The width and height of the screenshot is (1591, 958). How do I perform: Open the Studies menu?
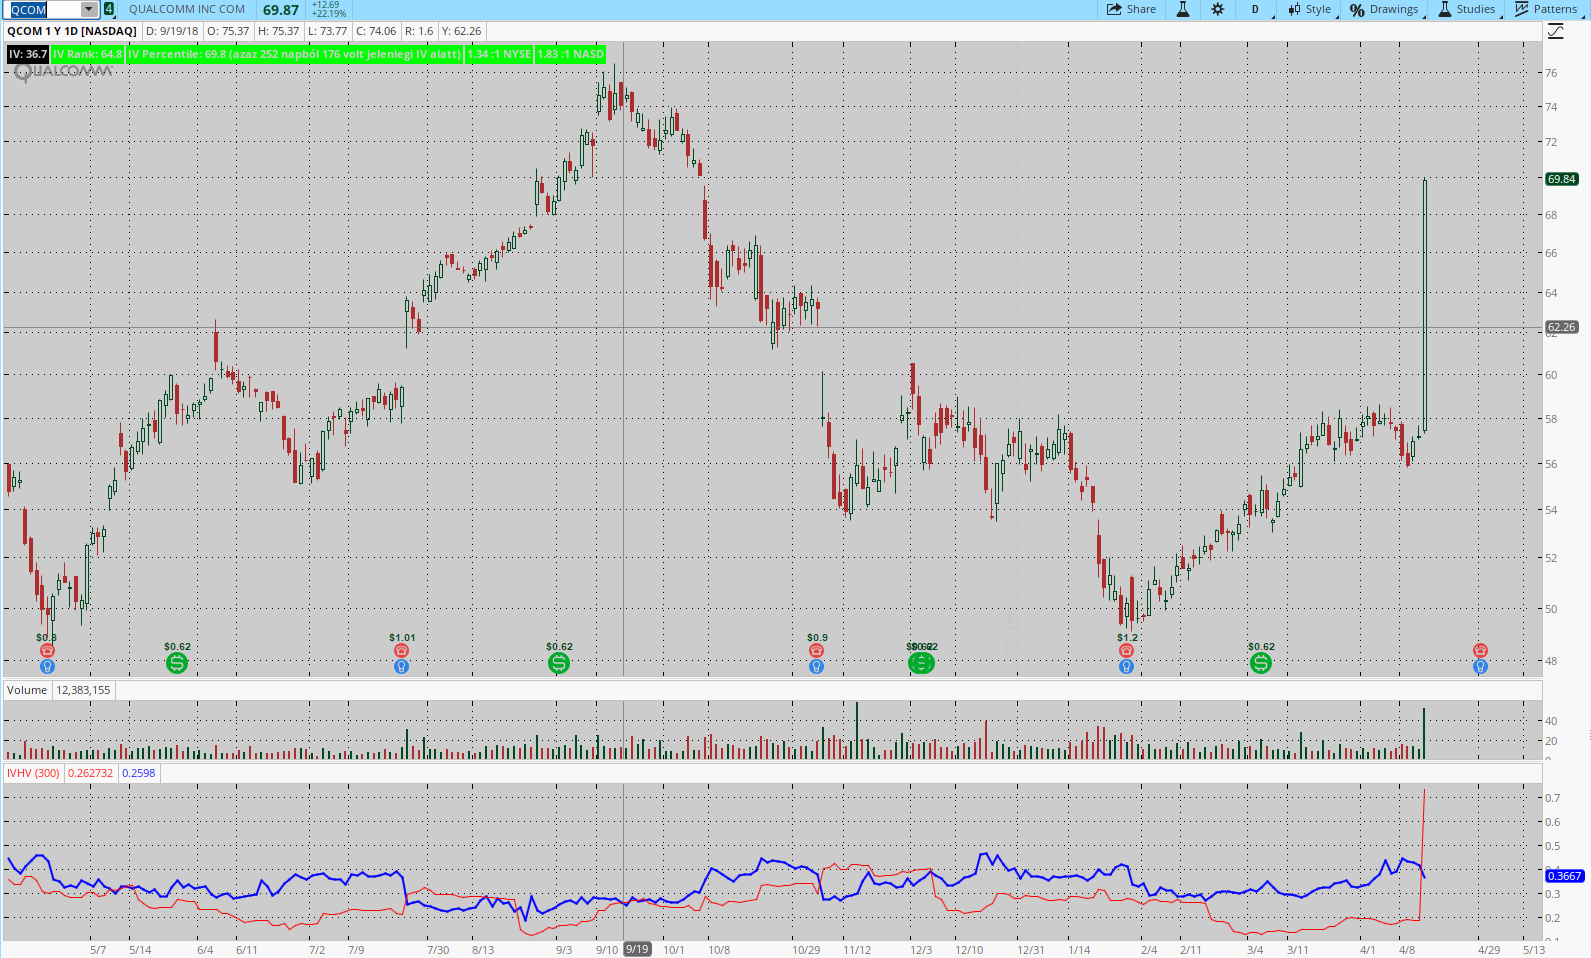[1467, 9]
